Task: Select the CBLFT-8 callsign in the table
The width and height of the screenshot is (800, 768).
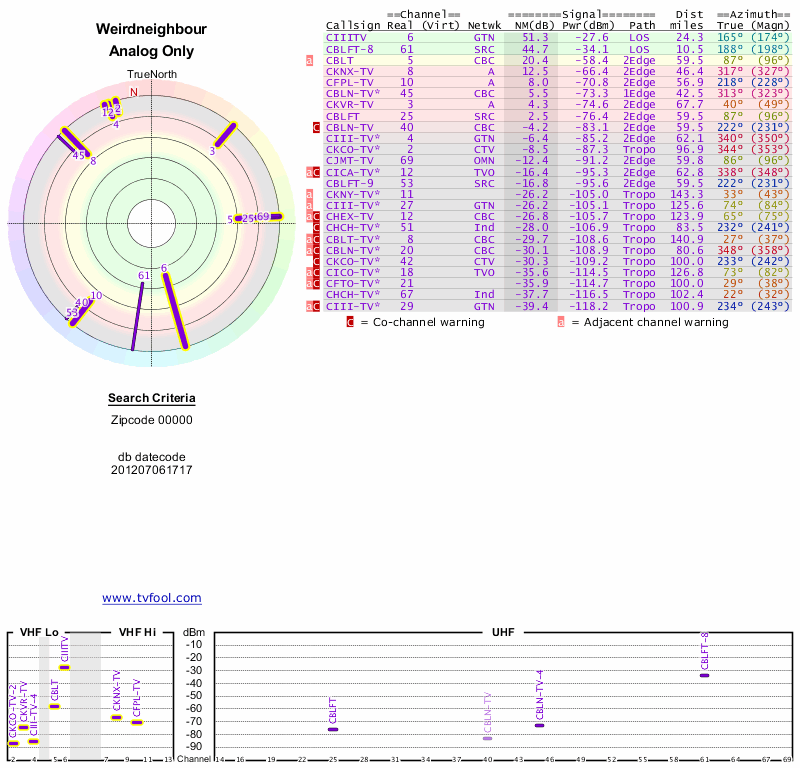Action: [349, 49]
